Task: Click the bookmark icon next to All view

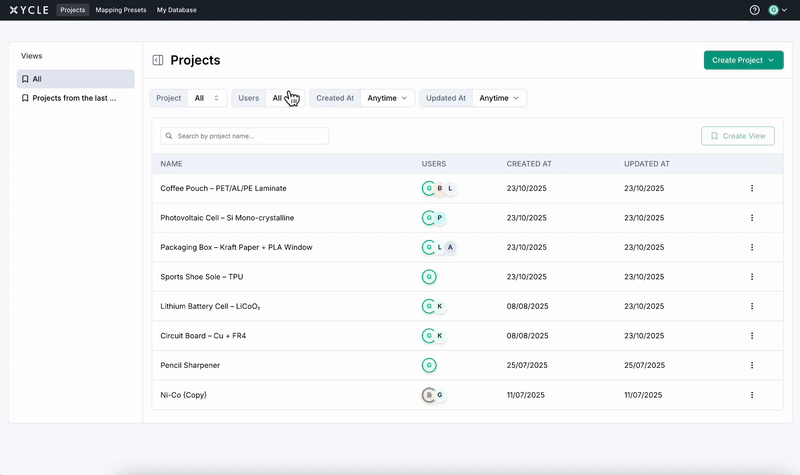Action: (25, 79)
